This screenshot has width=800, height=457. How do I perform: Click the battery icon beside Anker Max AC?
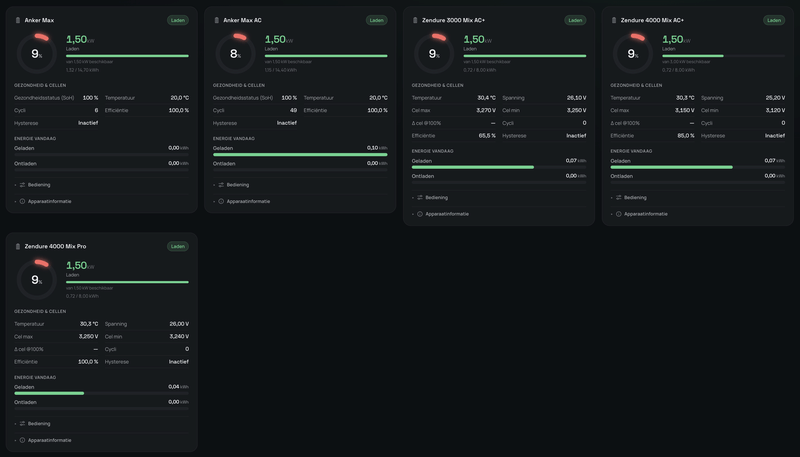click(x=216, y=20)
